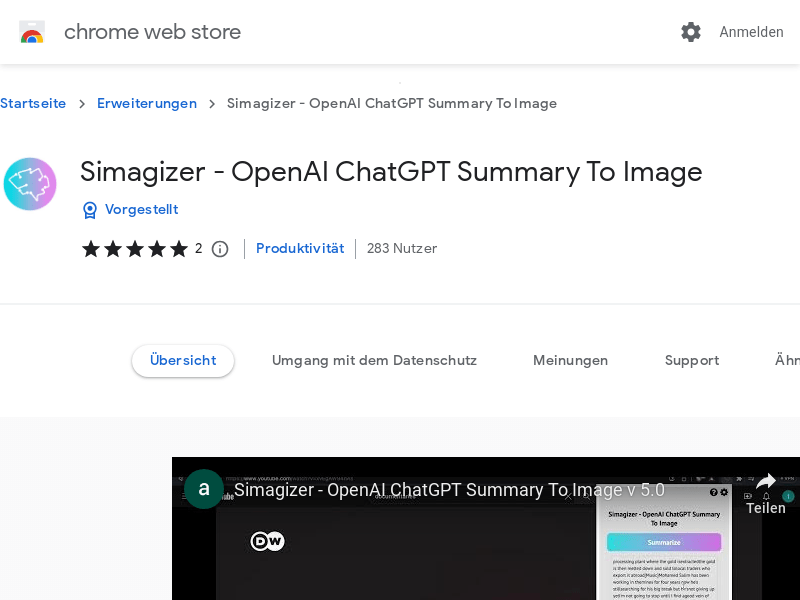Click the rating info icon beside the stars
The width and height of the screenshot is (800, 600).
[x=220, y=249]
